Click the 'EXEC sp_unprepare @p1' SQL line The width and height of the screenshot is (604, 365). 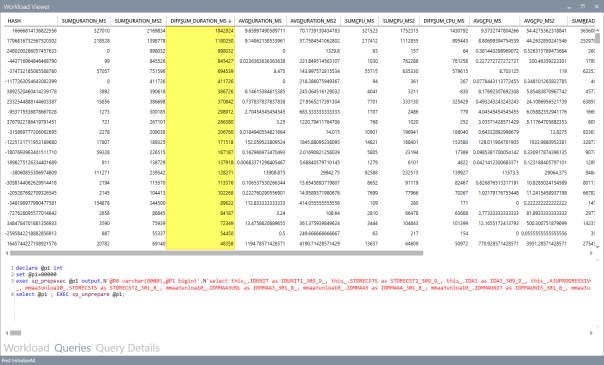tap(70, 294)
